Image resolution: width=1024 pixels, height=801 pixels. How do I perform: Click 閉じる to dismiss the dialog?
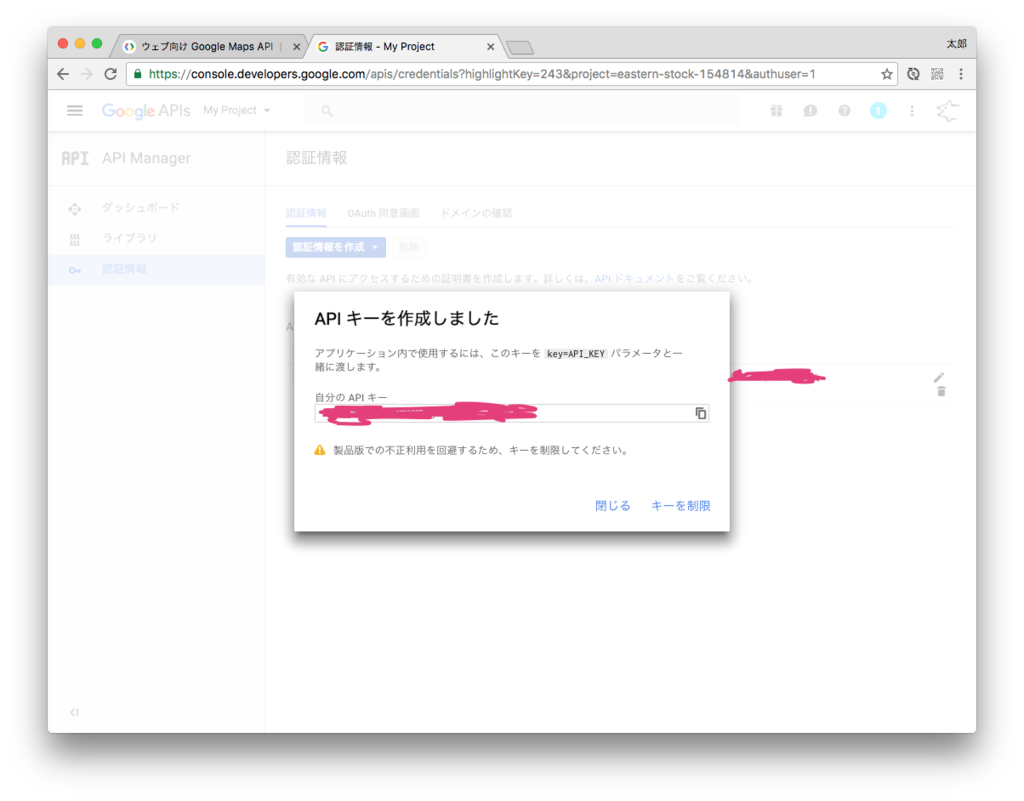pyautogui.click(x=612, y=505)
